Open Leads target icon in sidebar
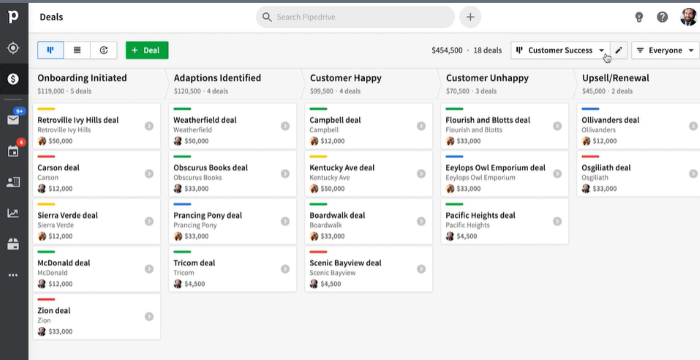Screen dimensions: 700x360 (13, 48)
